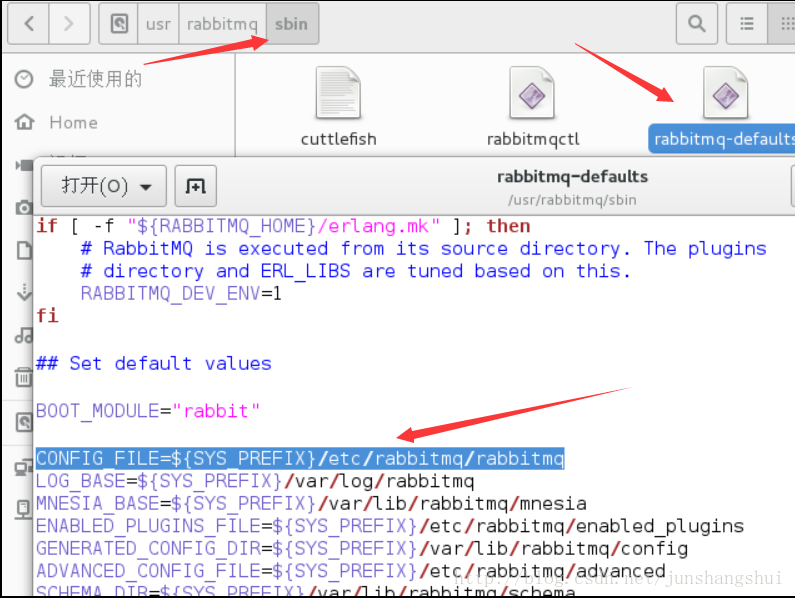Image resolution: width=795 pixels, height=598 pixels.
Task: Switch to list view
Action: pos(746,24)
